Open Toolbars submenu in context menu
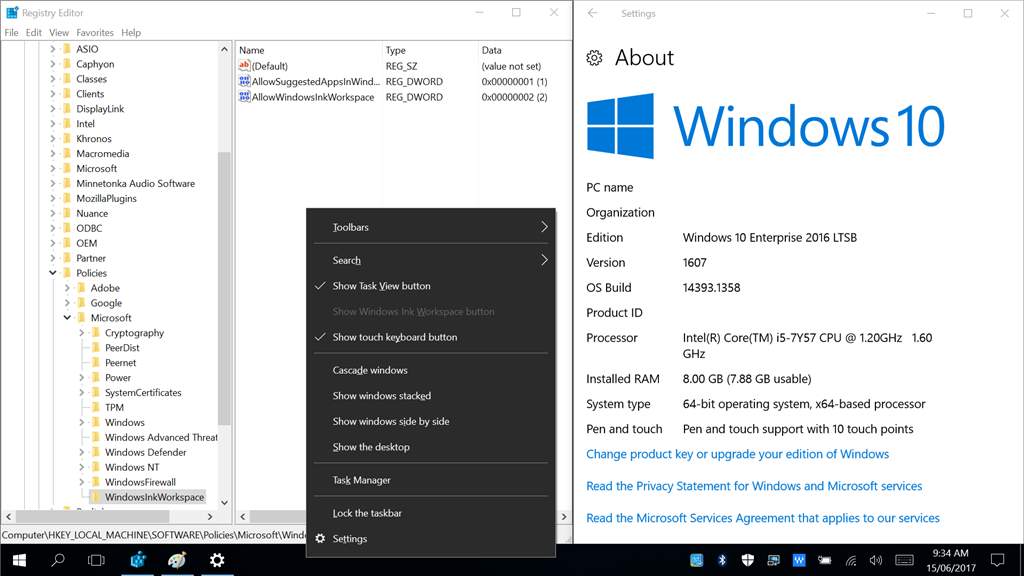1024x576 pixels. (431, 227)
